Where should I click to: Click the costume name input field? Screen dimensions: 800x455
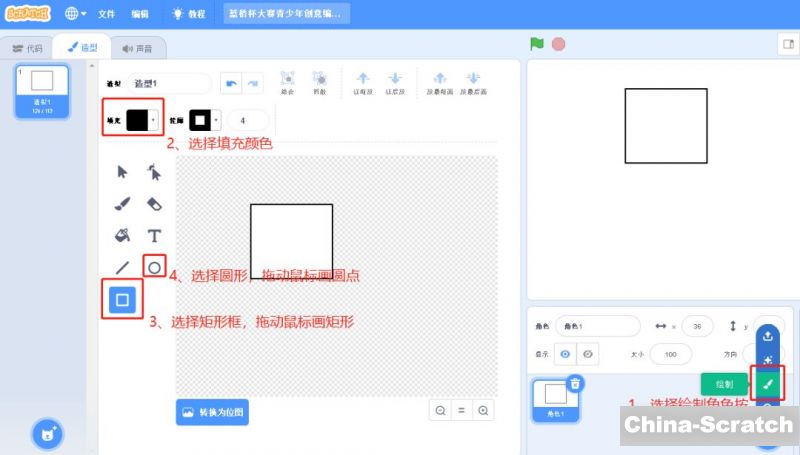(x=170, y=84)
